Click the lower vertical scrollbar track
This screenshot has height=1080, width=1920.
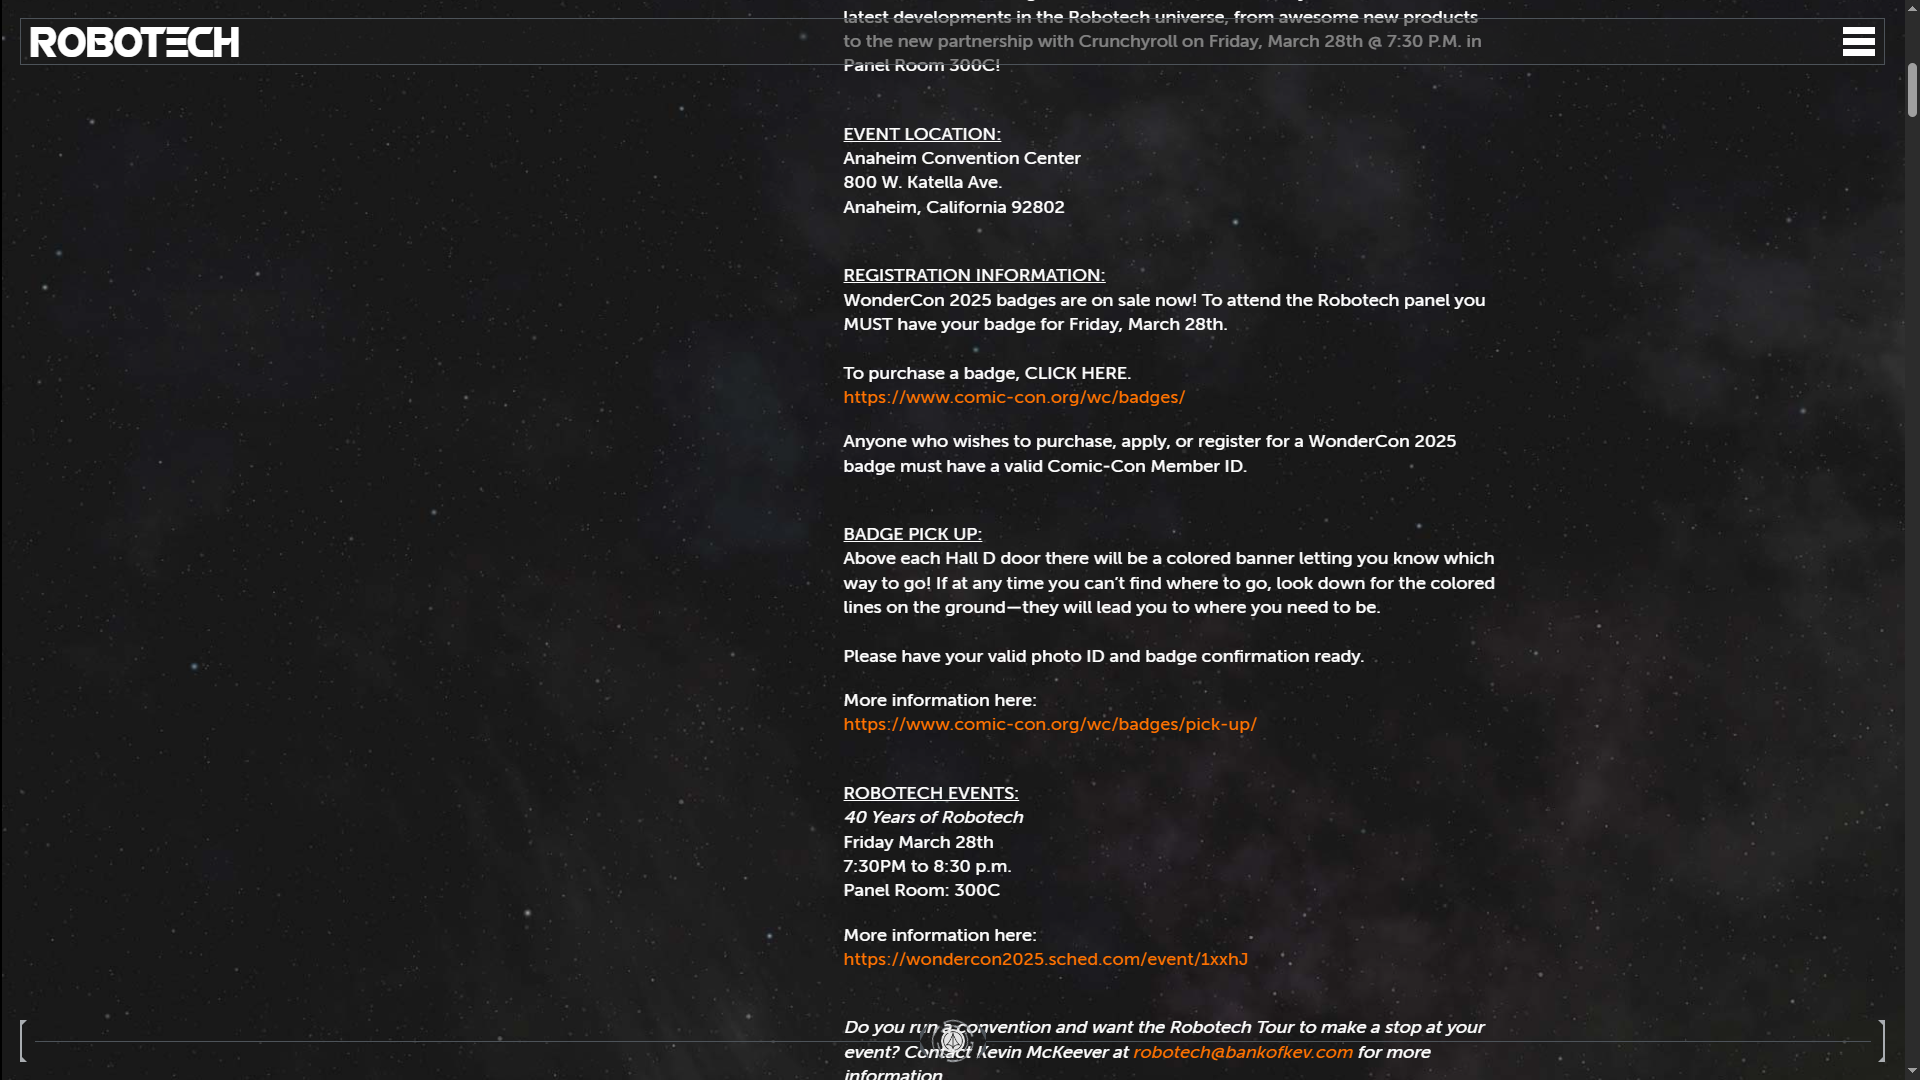[x=1912, y=600]
